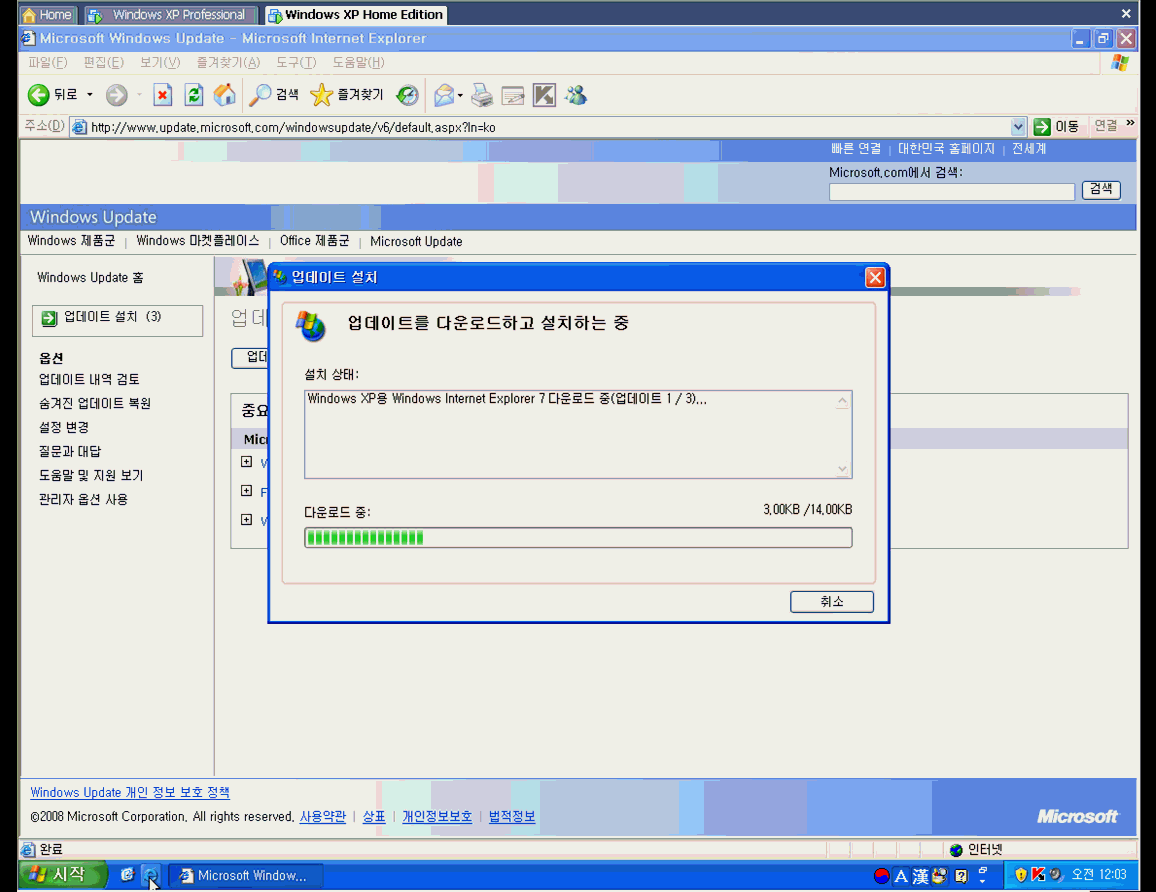Click the K toolbar icon

click(x=544, y=94)
